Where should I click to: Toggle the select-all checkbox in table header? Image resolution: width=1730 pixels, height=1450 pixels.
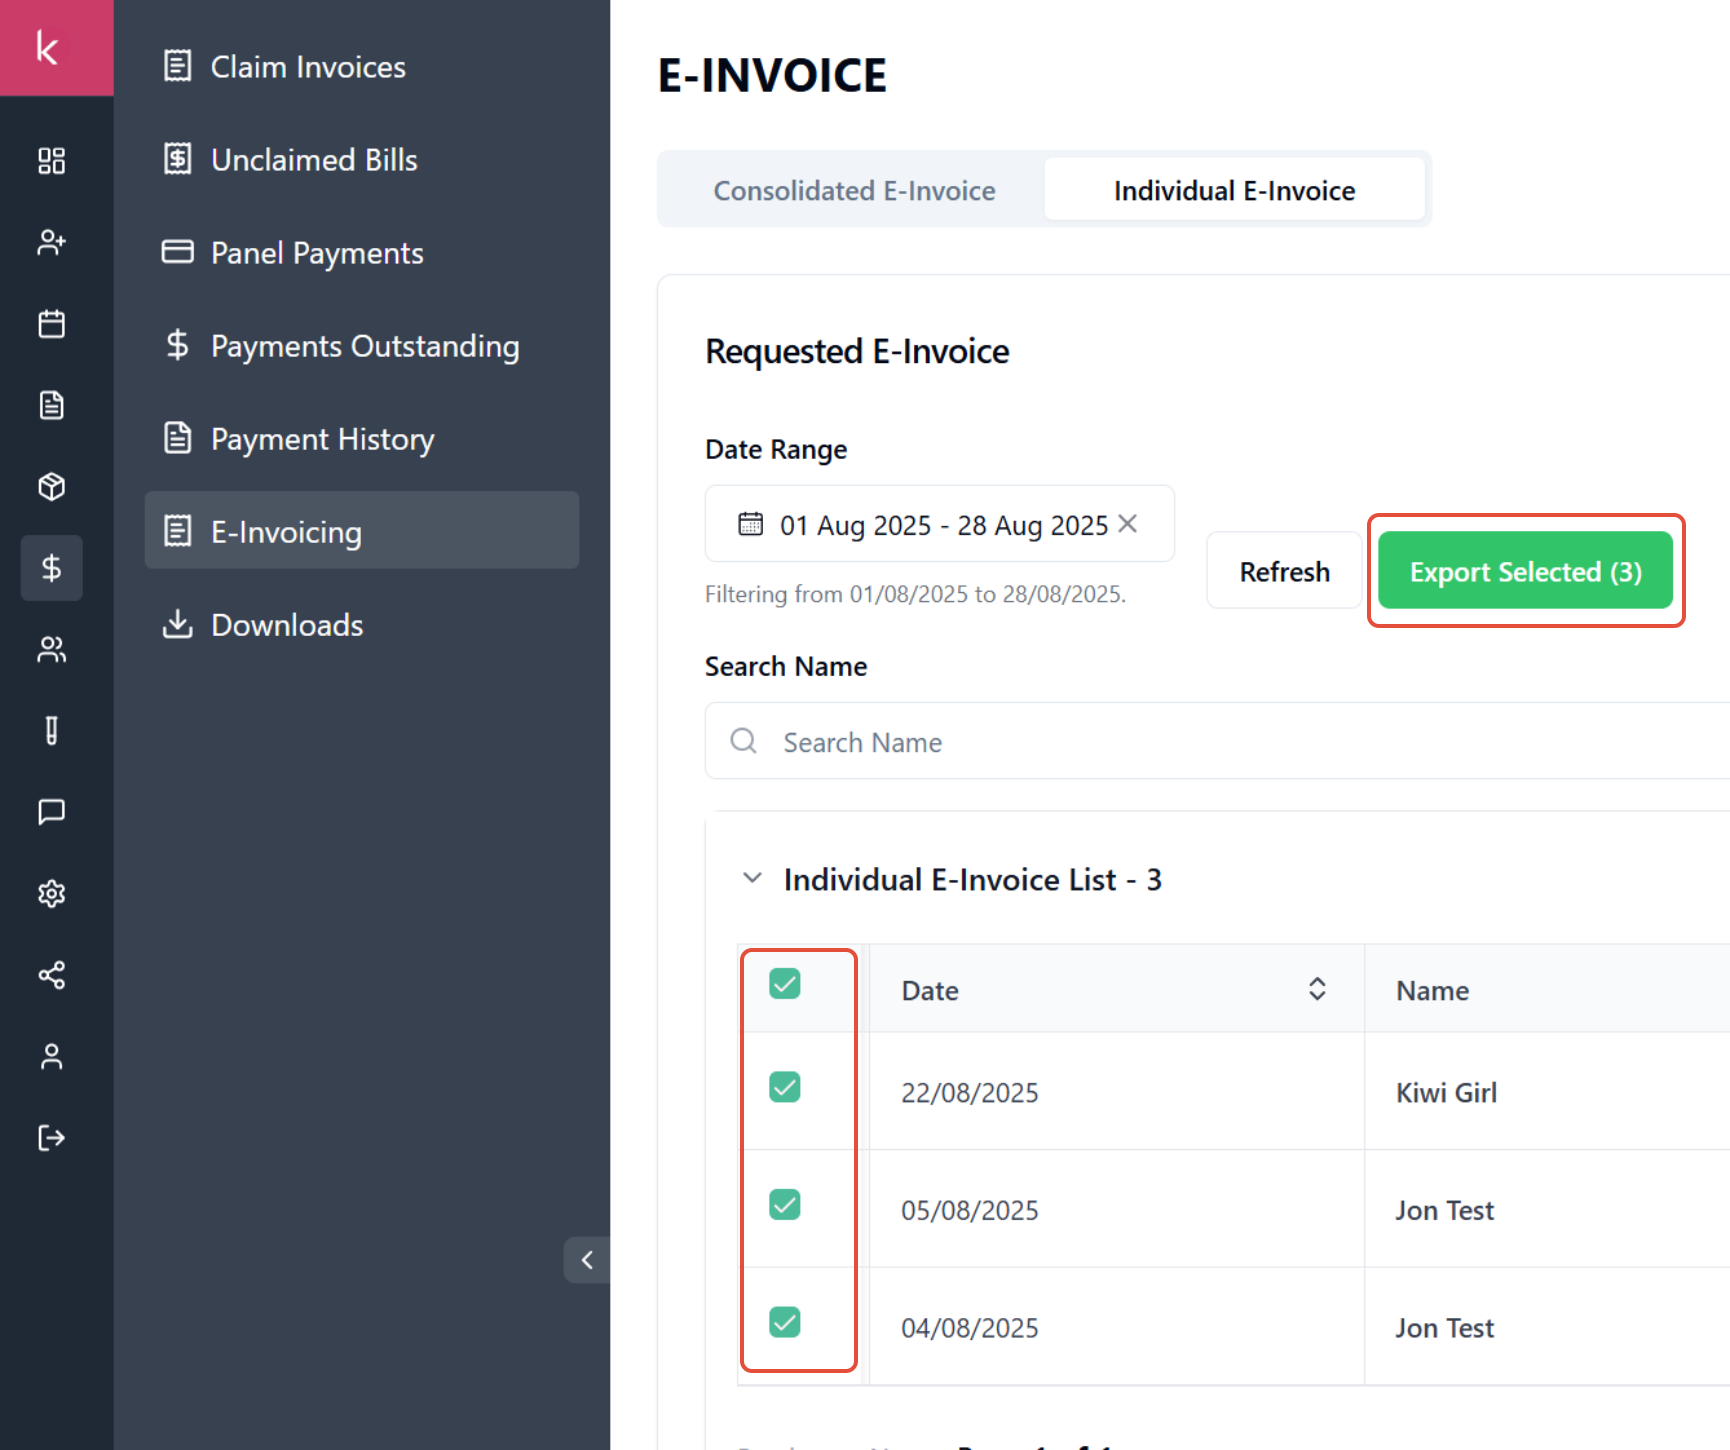tap(785, 984)
